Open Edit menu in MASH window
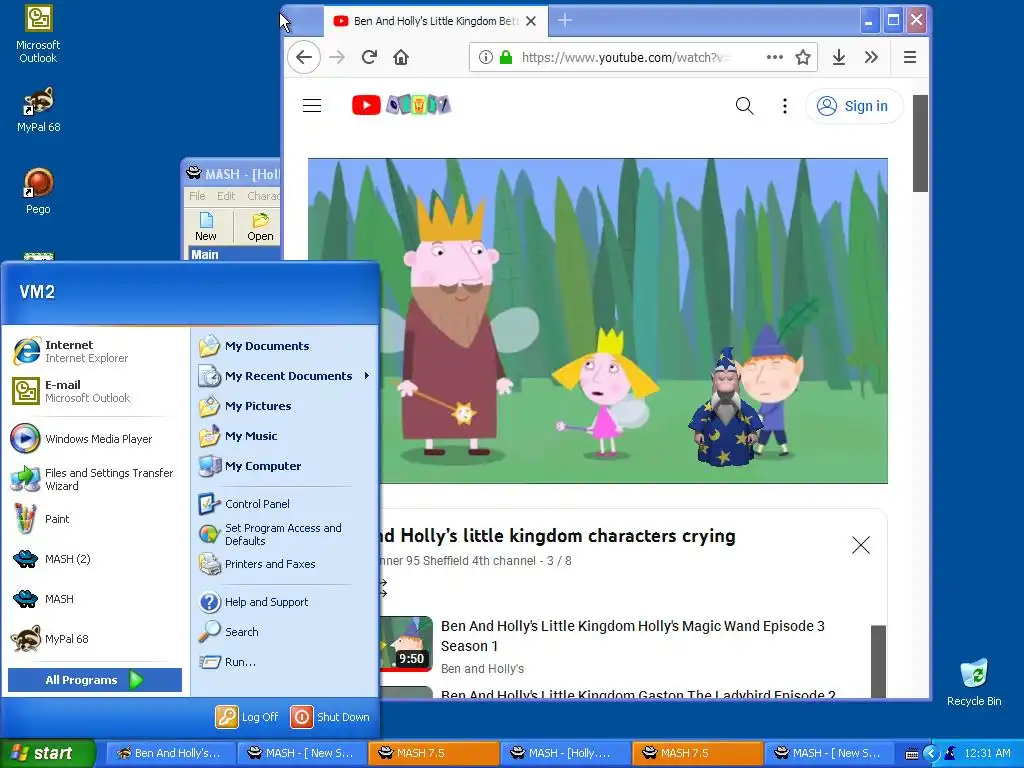The height and width of the screenshot is (768, 1024). pos(226,195)
